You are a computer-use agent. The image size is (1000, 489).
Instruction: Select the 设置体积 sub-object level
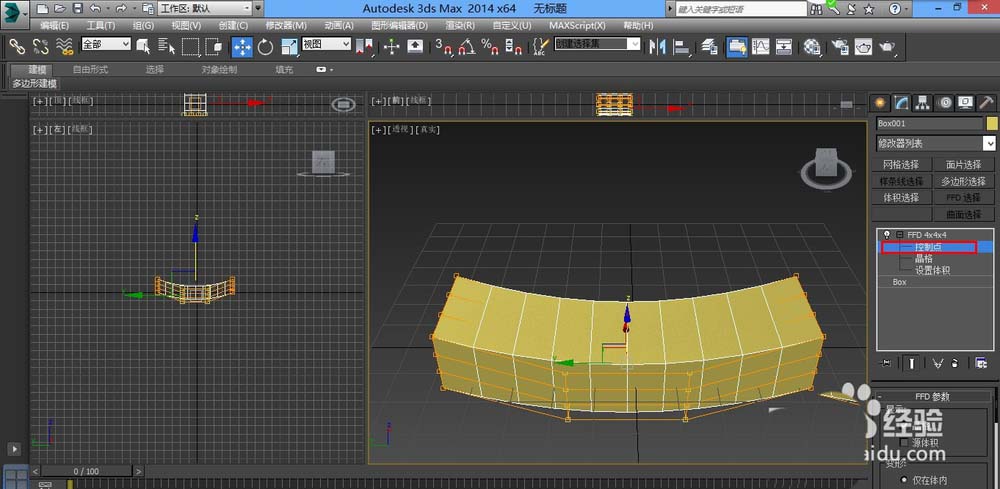[x=932, y=270]
